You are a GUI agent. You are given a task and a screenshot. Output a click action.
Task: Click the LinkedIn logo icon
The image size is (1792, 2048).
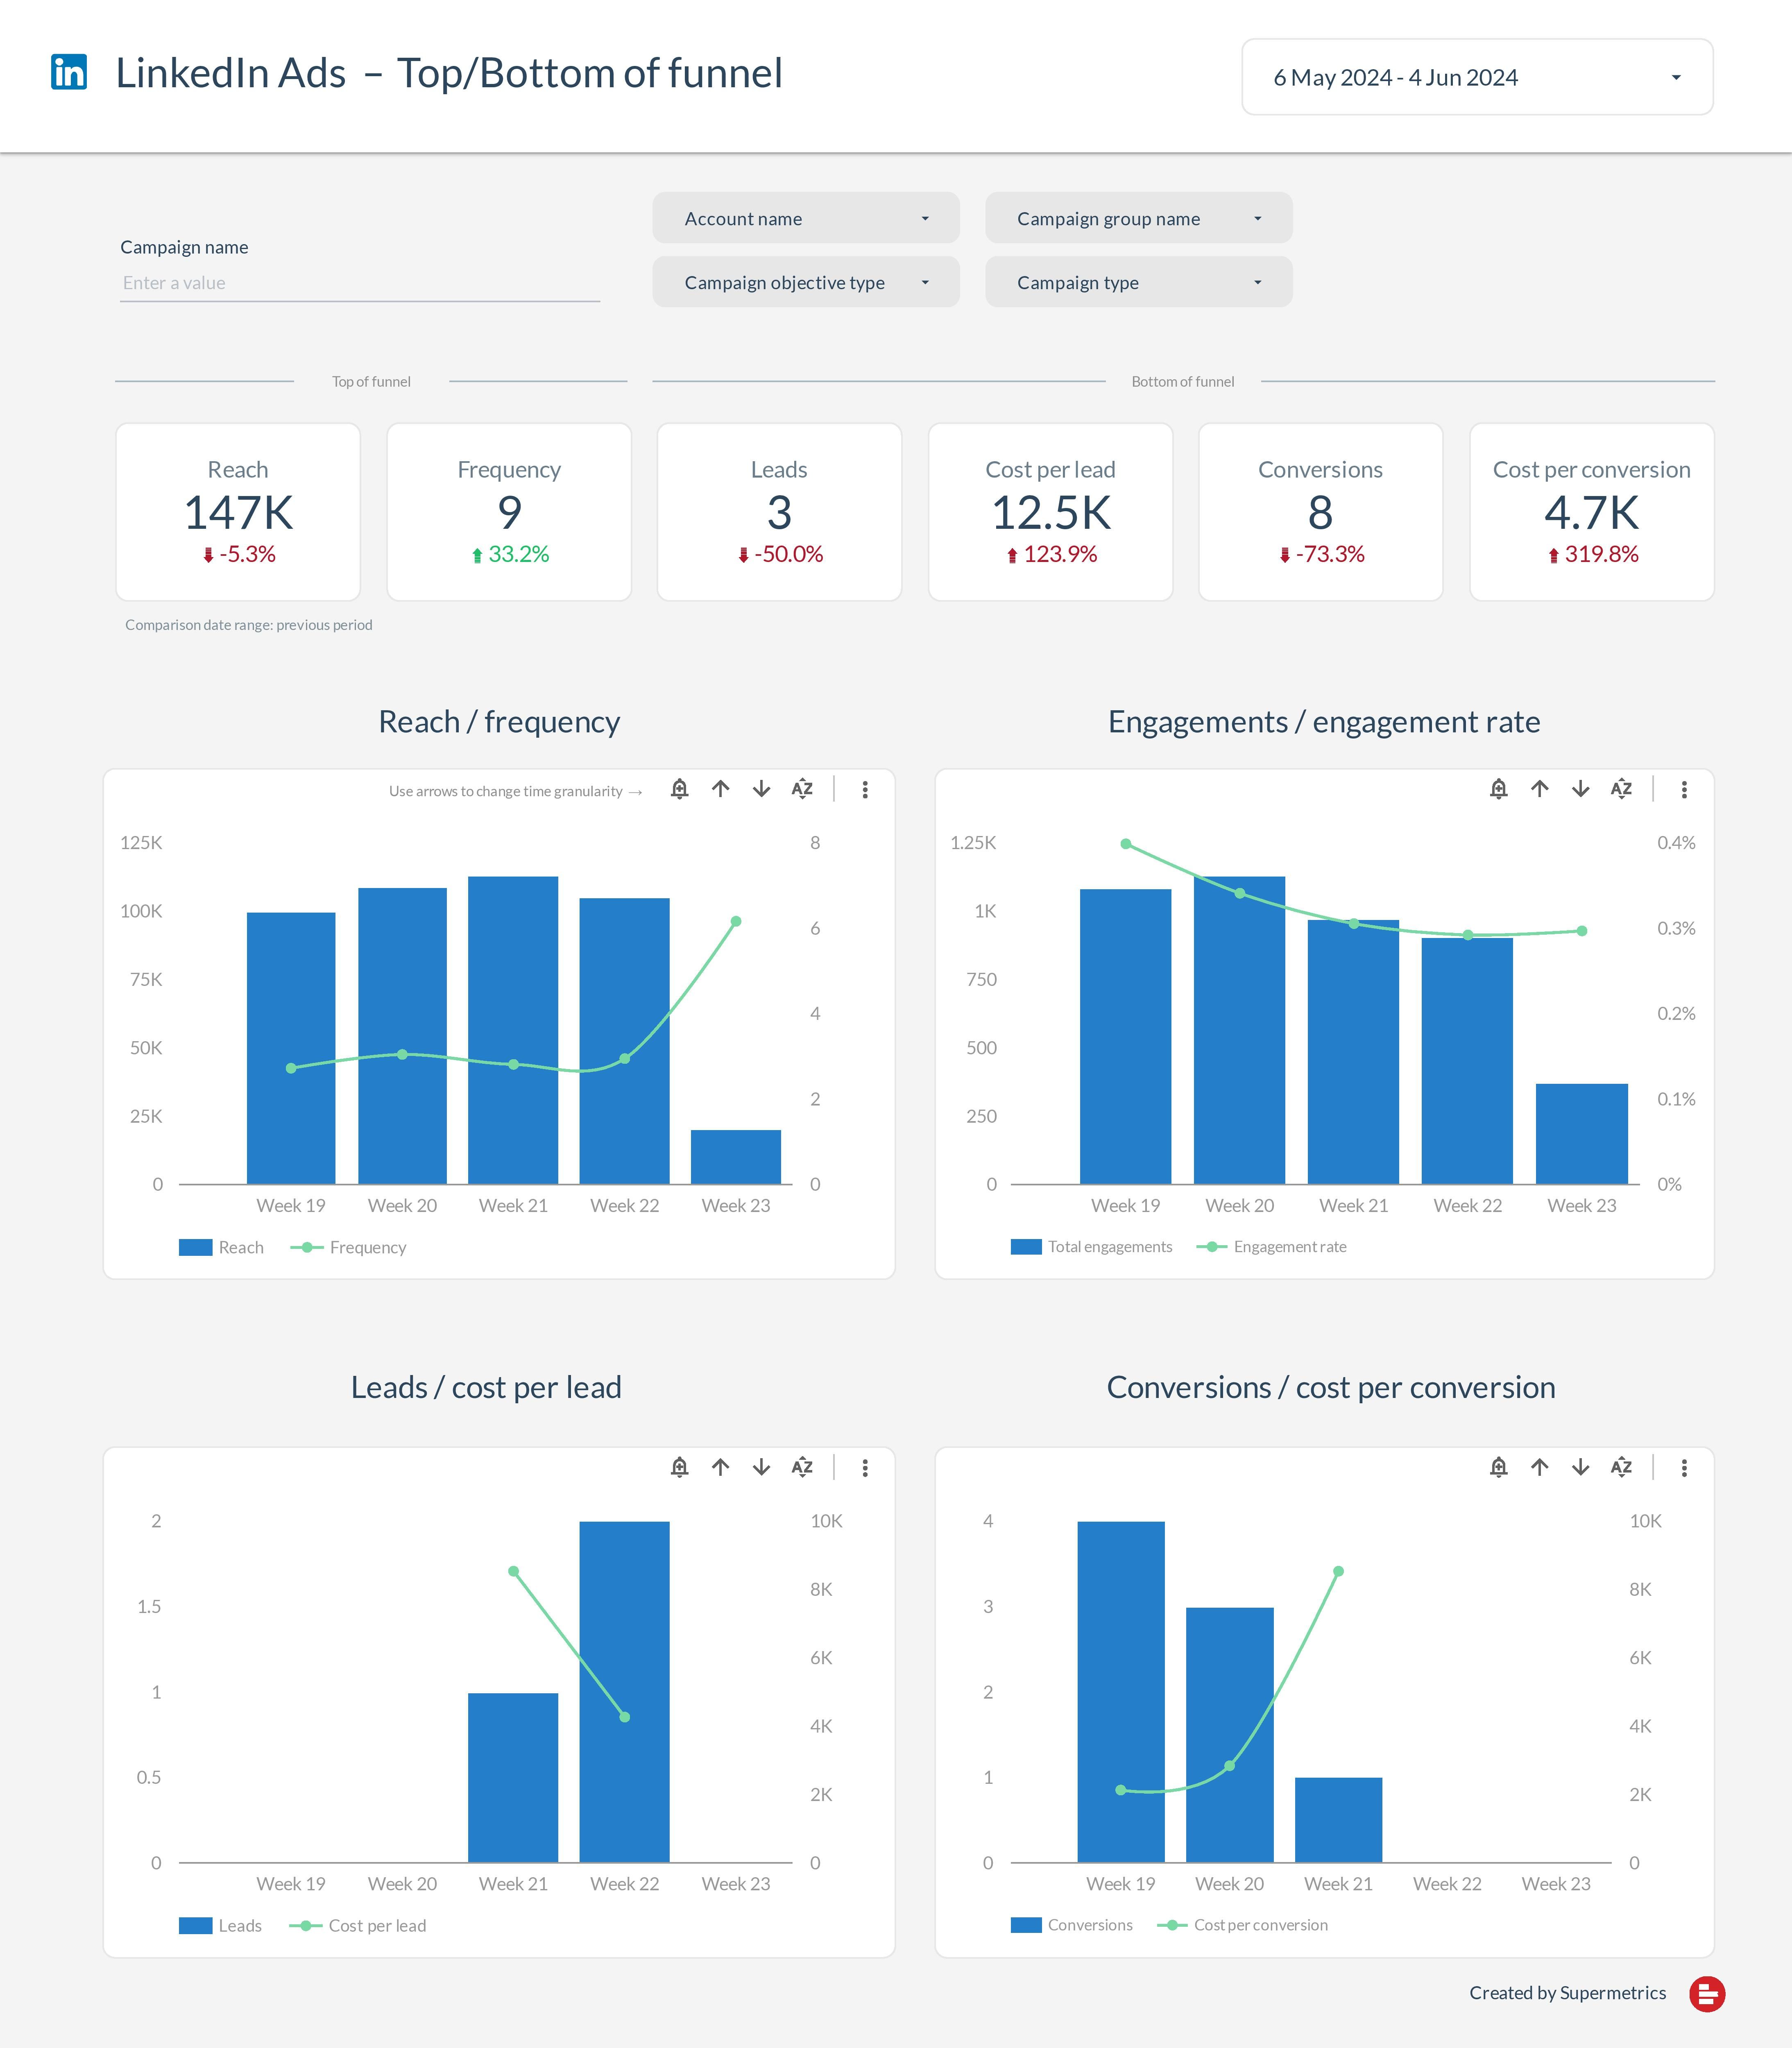click(x=69, y=72)
